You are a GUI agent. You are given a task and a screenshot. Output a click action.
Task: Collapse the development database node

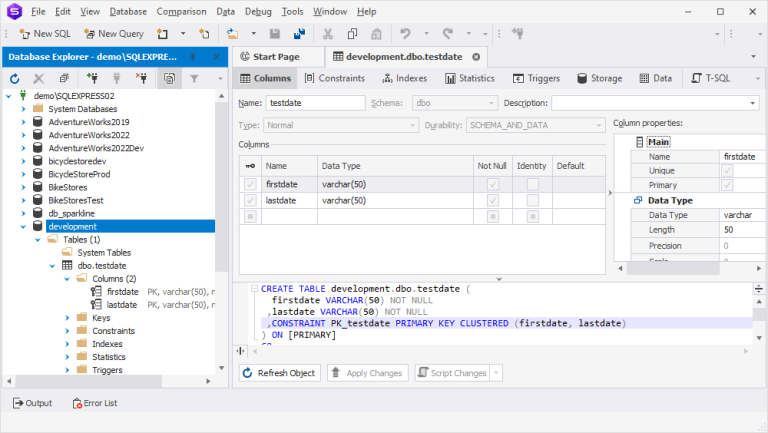pyautogui.click(x=23, y=226)
